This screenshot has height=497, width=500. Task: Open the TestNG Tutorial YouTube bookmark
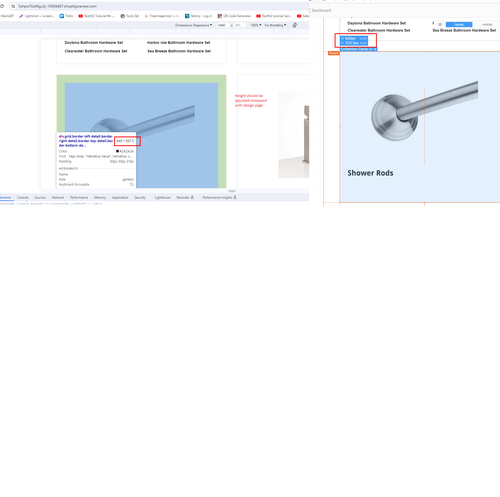click(97, 16)
